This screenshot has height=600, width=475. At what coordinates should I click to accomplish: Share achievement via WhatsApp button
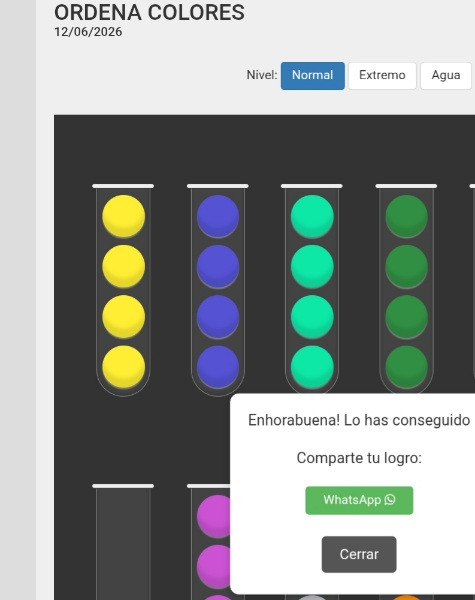[x=359, y=500]
